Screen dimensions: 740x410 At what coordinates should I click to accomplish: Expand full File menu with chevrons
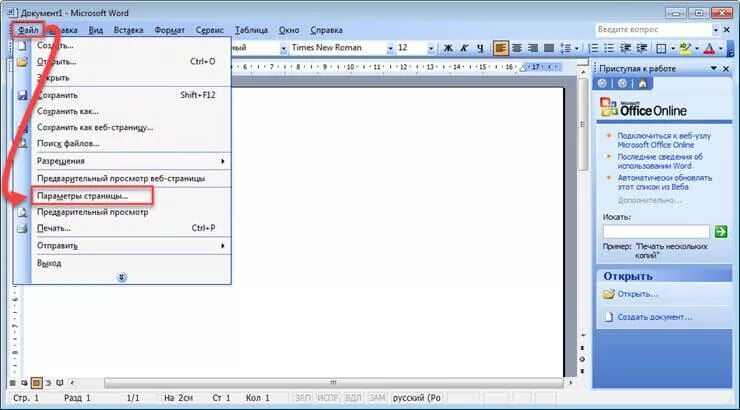(122, 277)
